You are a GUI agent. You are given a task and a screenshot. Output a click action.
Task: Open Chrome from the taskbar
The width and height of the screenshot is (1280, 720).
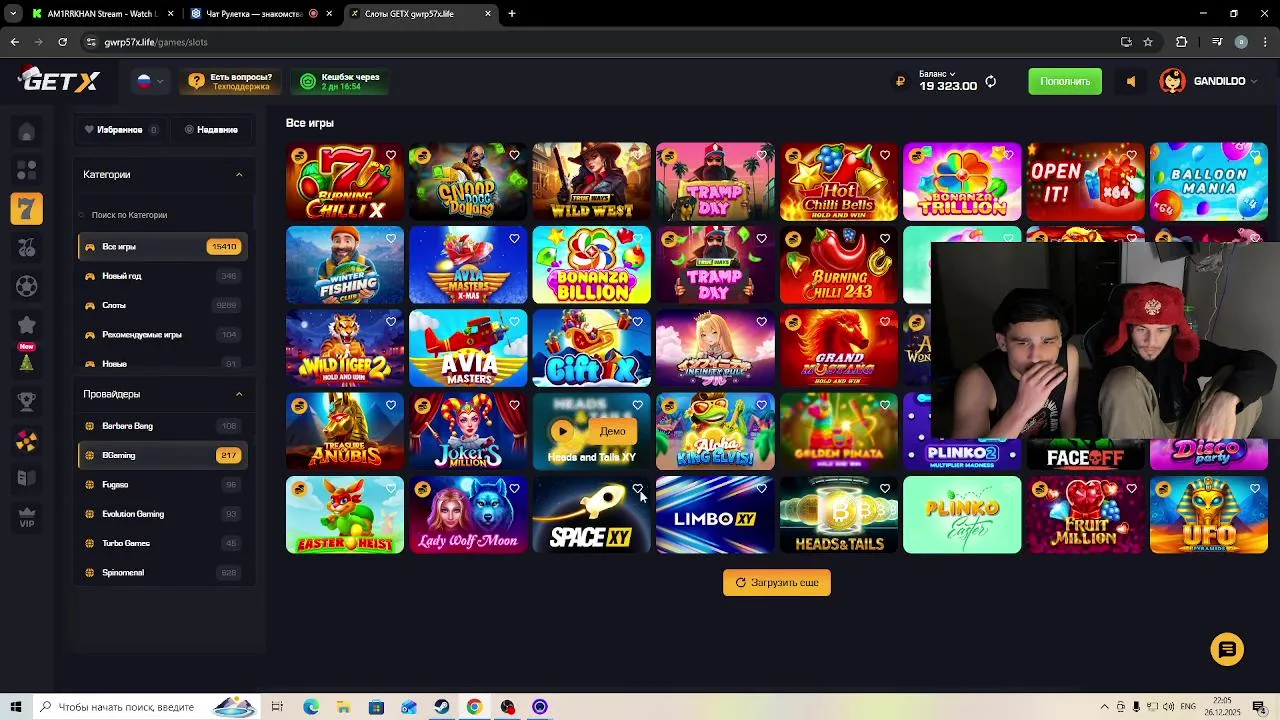[x=474, y=707]
